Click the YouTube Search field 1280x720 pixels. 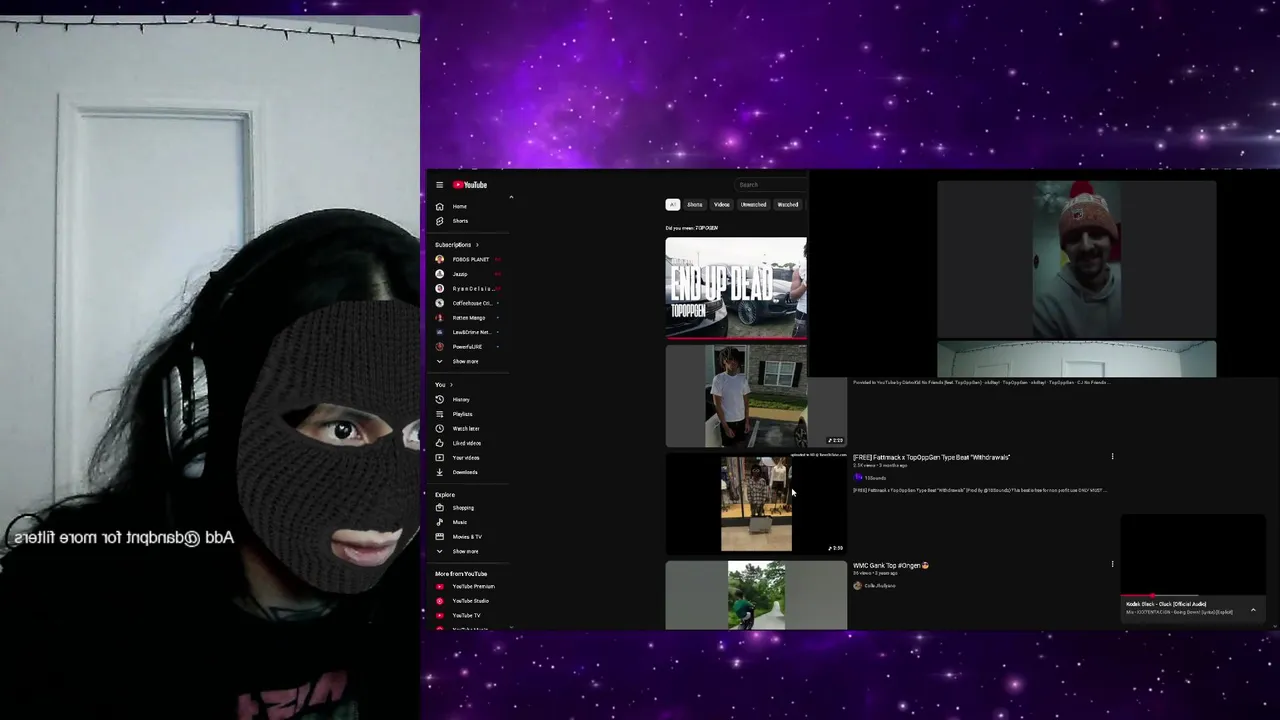[771, 185]
